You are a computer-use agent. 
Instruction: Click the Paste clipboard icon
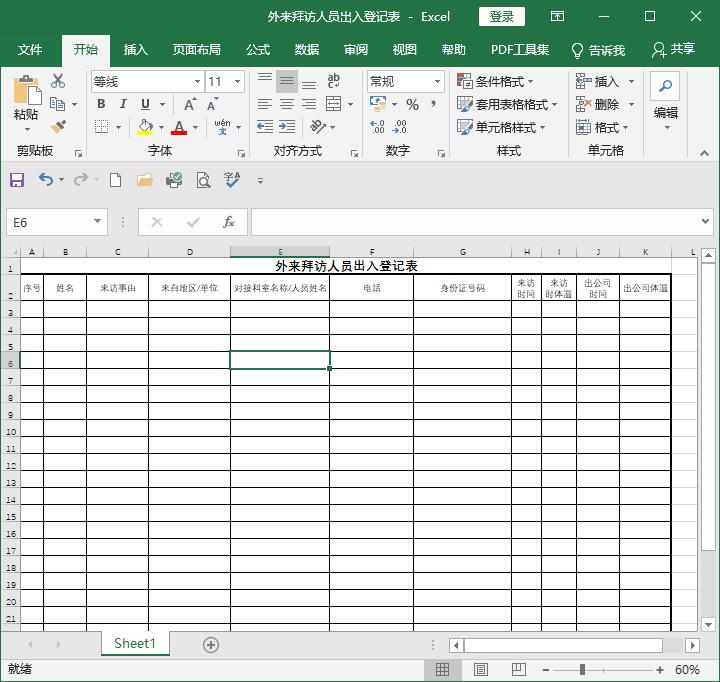(x=27, y=90)
